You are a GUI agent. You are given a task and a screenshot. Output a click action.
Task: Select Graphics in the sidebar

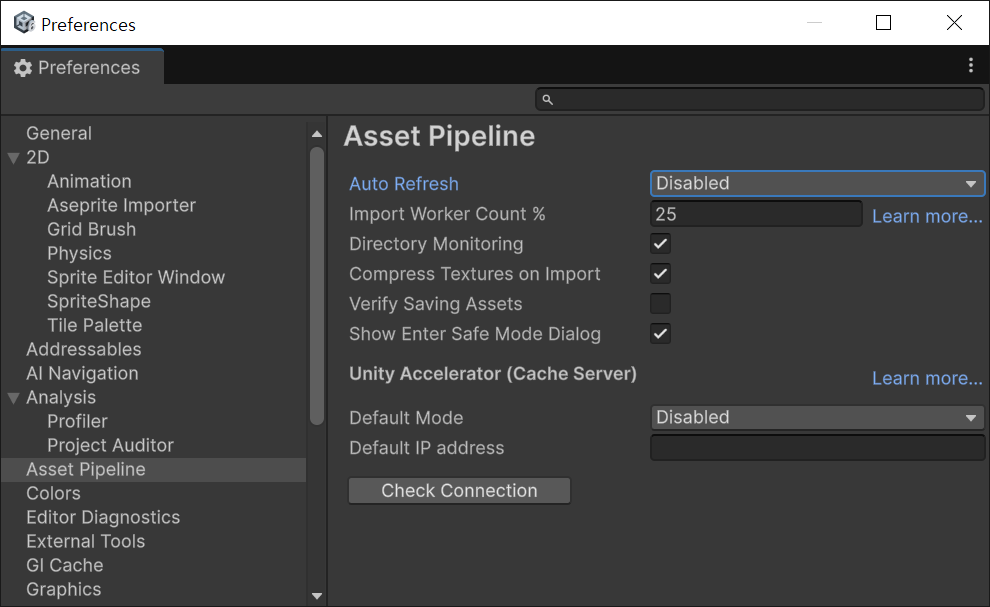point(63,589)
